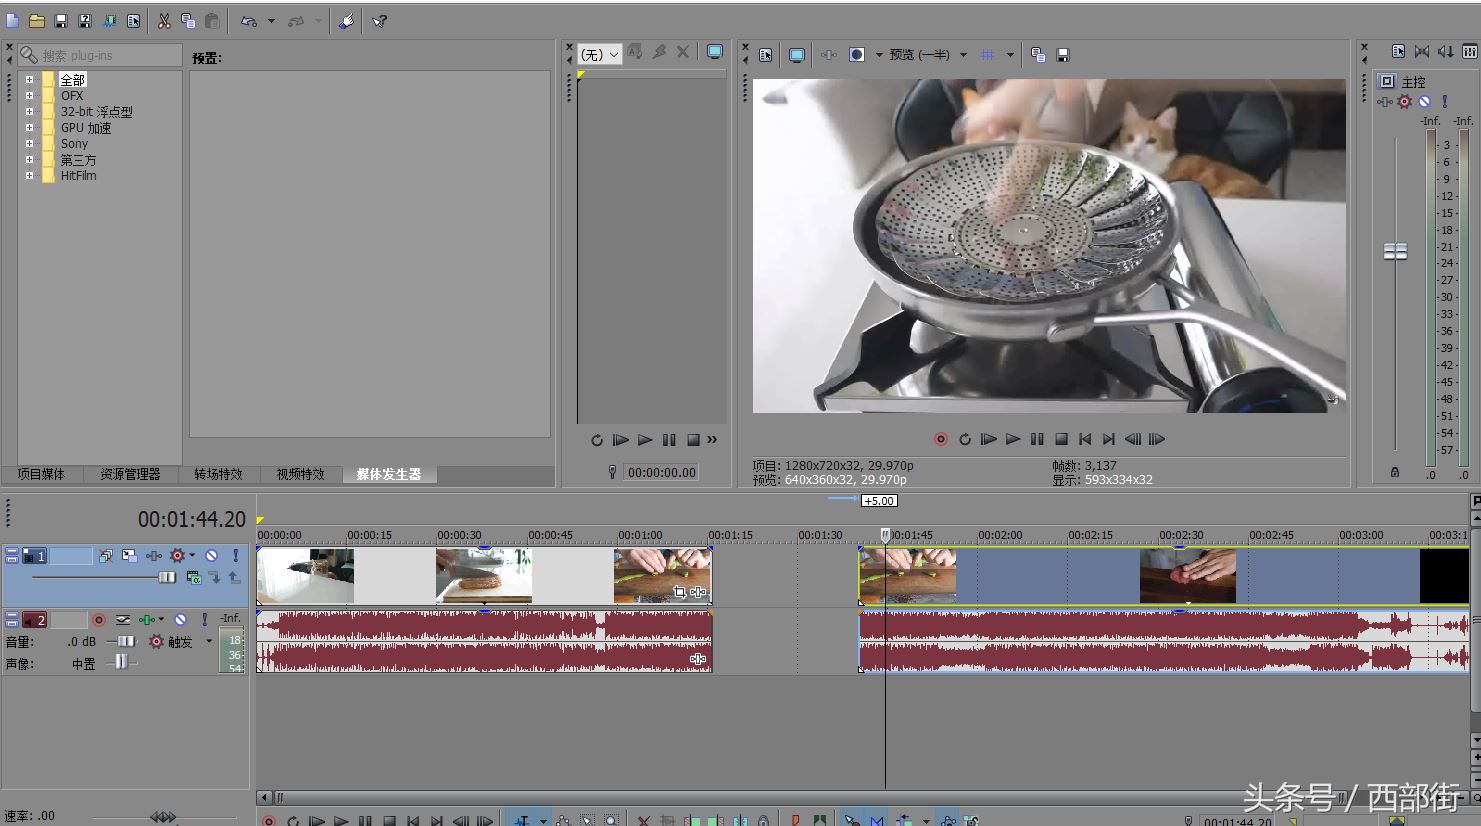Open an existing project with the folder icon

pos(37,21)
